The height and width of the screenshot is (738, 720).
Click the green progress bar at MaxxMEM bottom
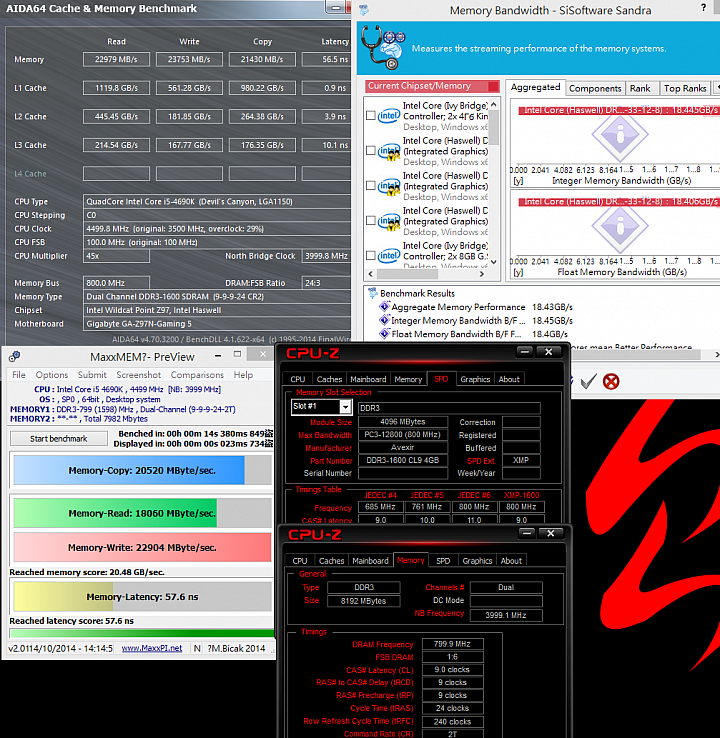[x=142, y=633]
